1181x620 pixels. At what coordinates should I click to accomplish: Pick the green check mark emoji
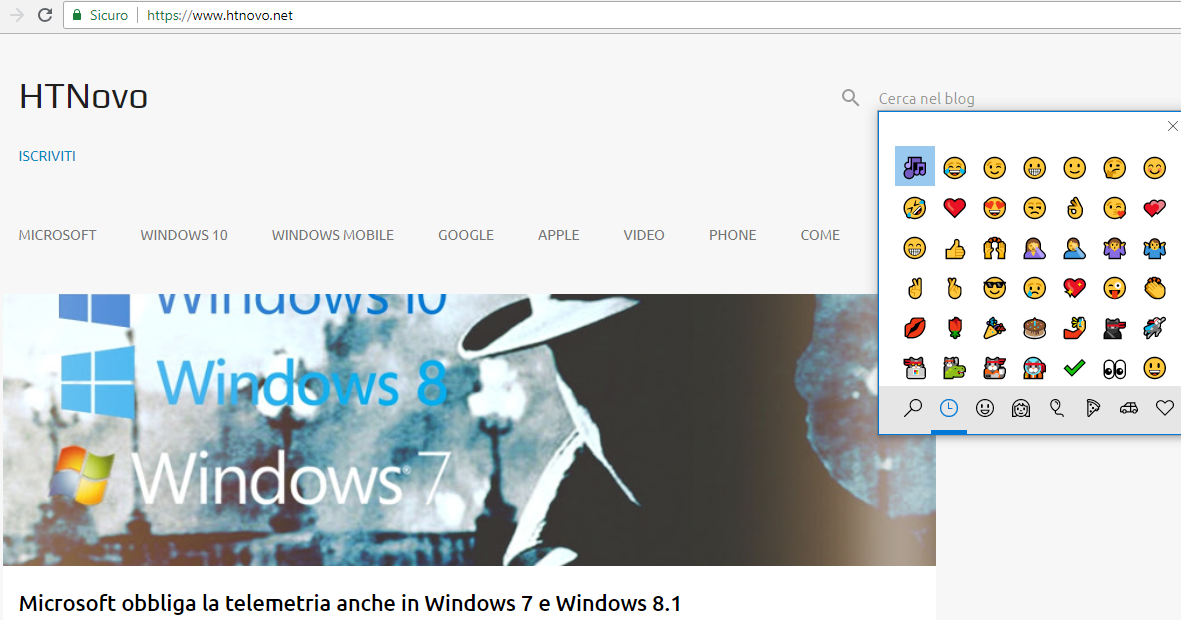point(1074,368)
